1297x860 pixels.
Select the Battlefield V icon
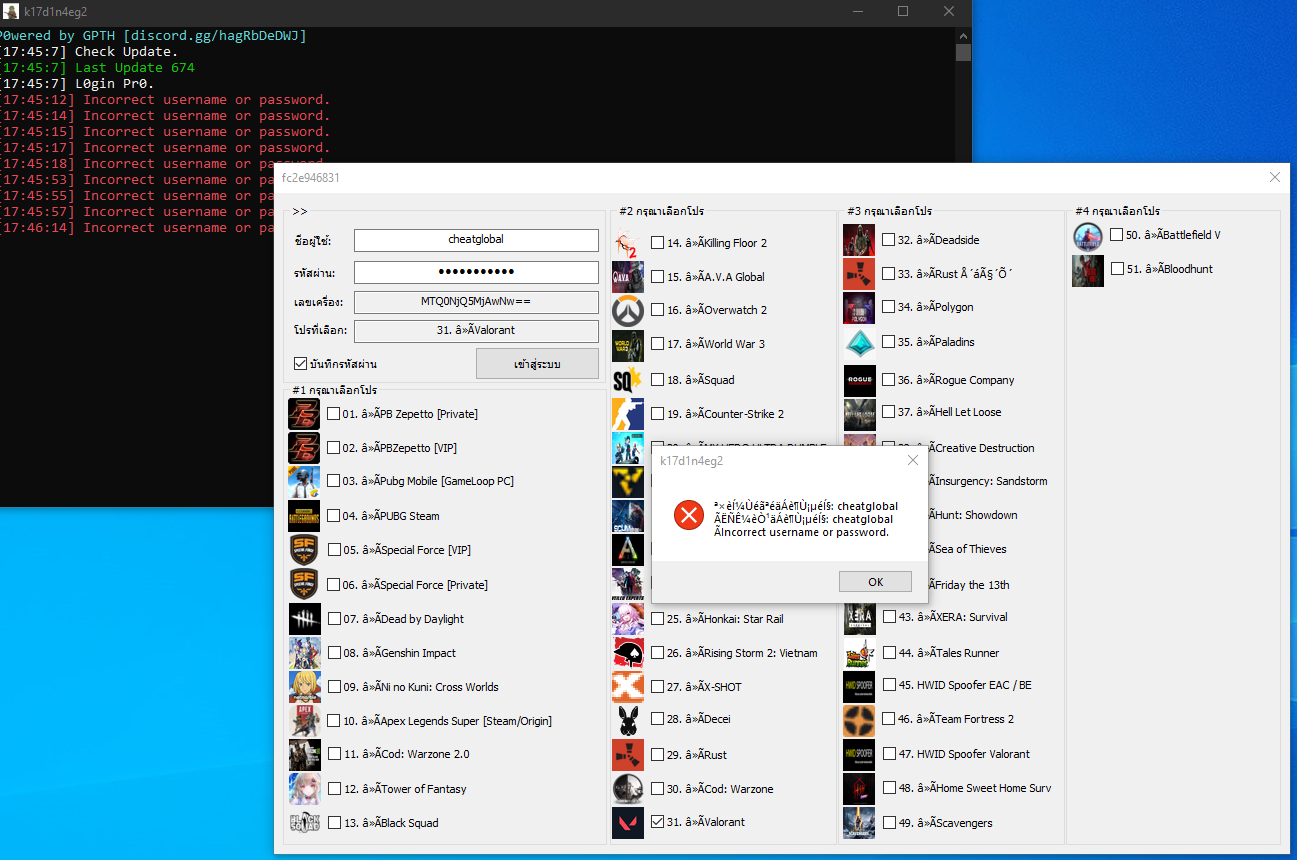coord(1088,236)
